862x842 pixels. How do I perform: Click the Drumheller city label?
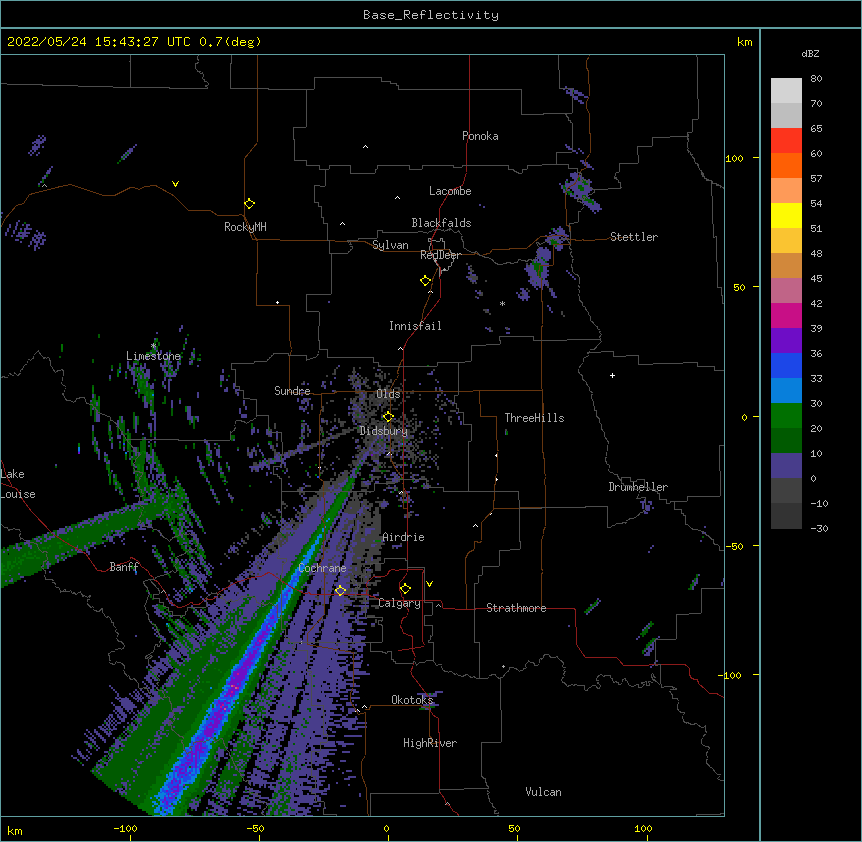click(x=638, y=487)
